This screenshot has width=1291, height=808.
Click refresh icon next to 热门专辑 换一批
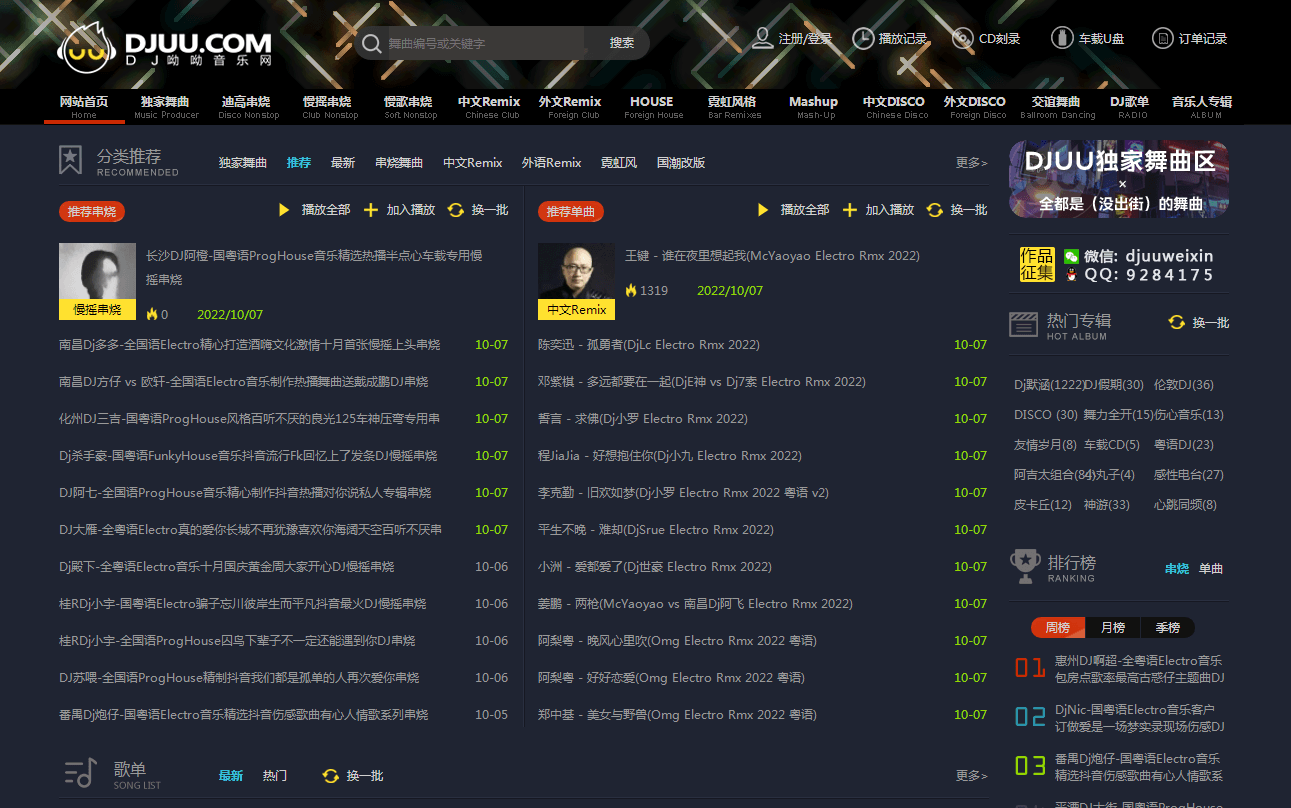pos(1177,322)
